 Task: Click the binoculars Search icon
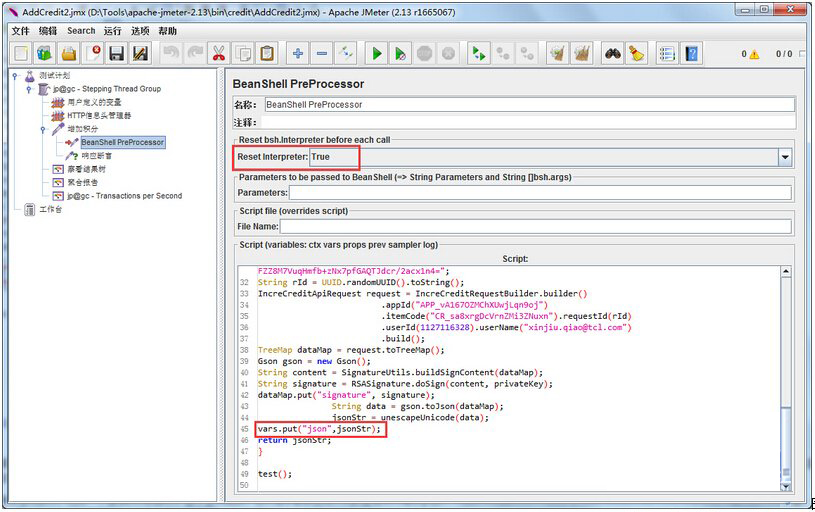click(x=613, y=53)
